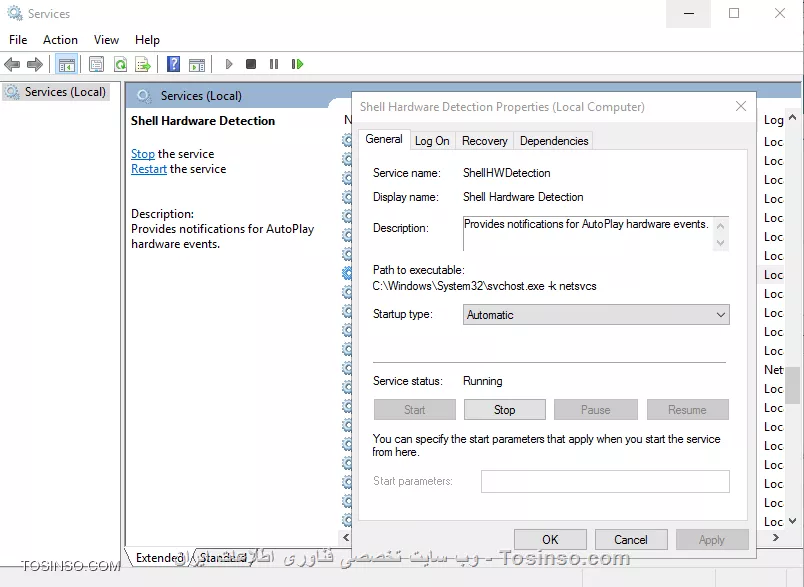Switch to the Log On tab

pyautogui.click(x=432, y=141)
